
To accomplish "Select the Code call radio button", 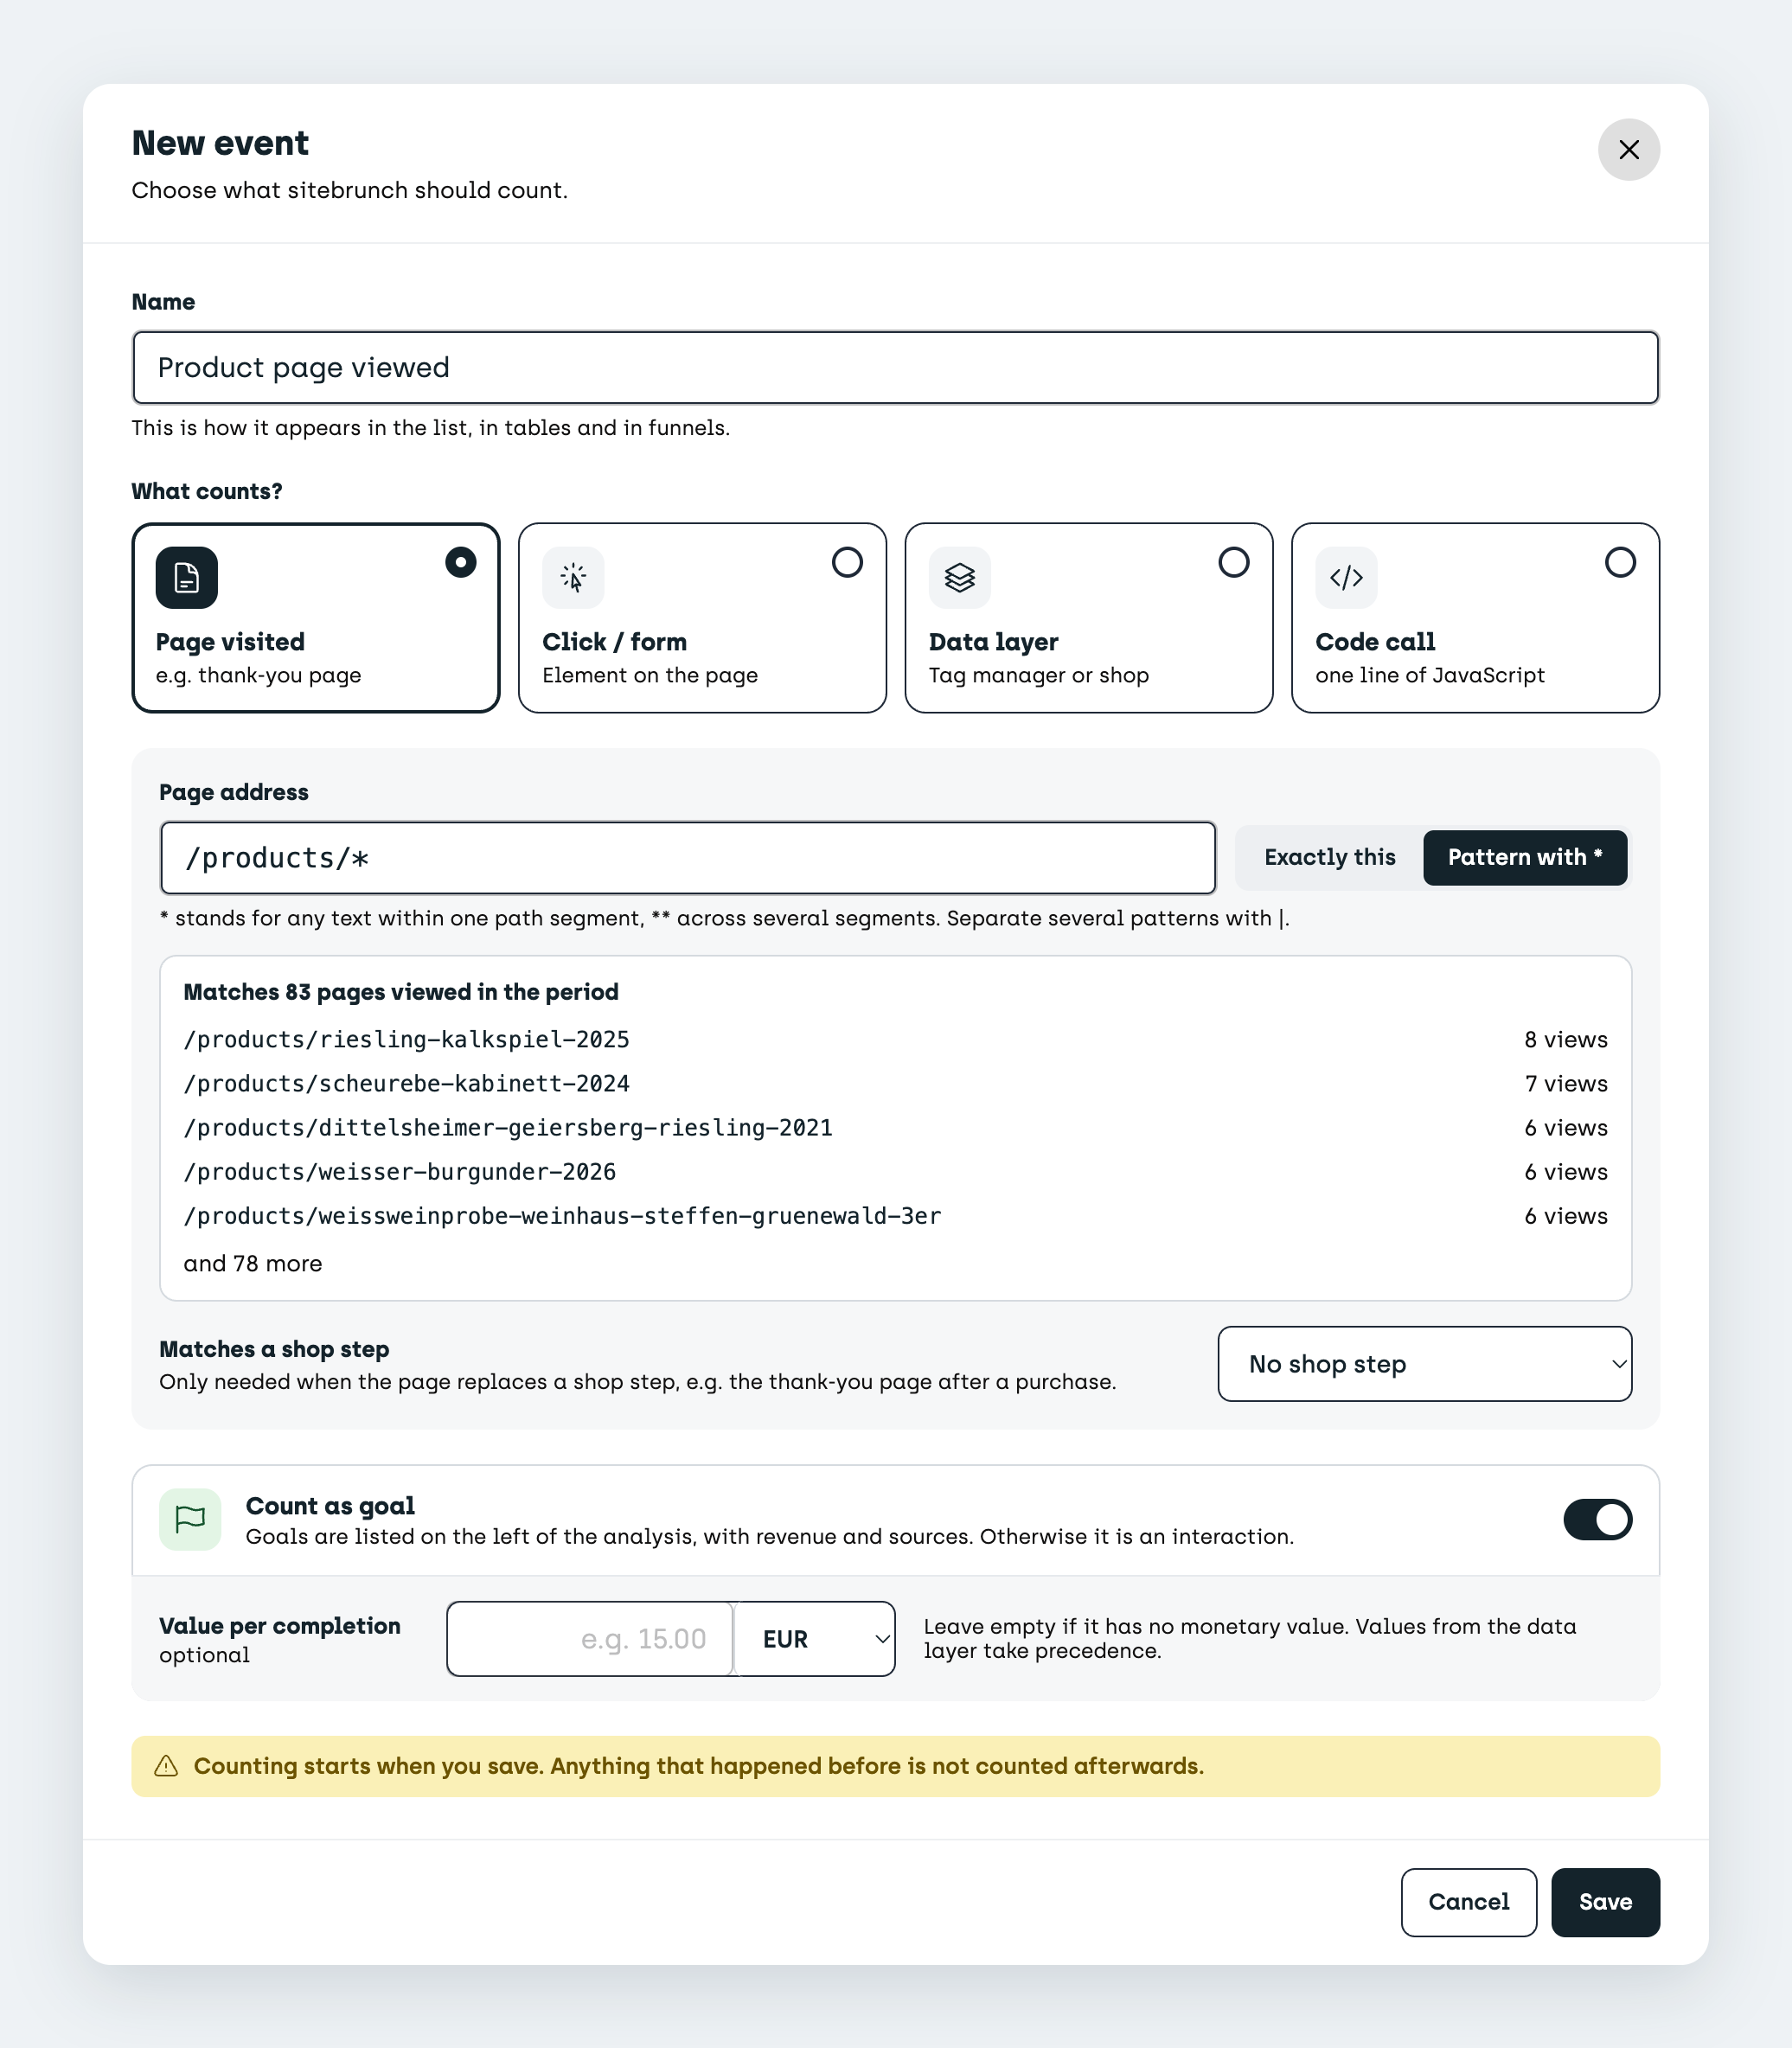I will click(x=1620, y=562).
